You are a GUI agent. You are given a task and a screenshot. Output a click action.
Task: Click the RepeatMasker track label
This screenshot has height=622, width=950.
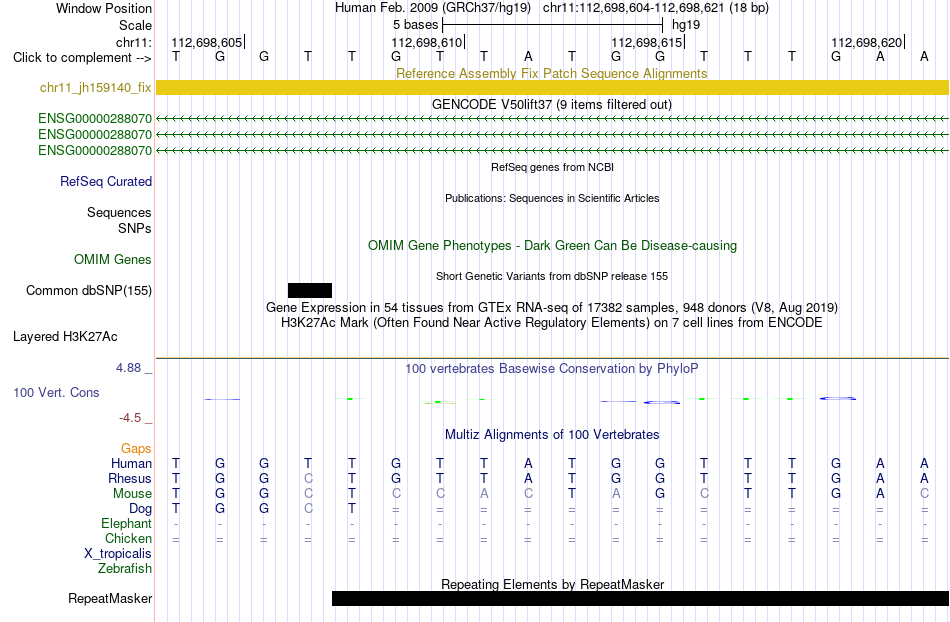[110, 598]
